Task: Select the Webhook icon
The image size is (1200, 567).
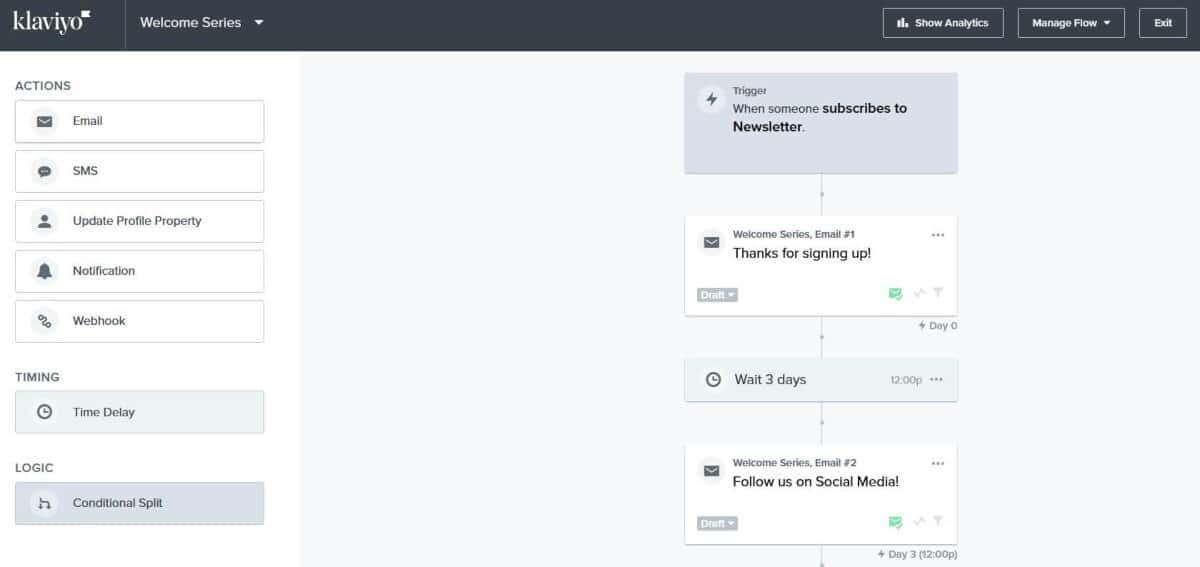Action: click(44, 321)
